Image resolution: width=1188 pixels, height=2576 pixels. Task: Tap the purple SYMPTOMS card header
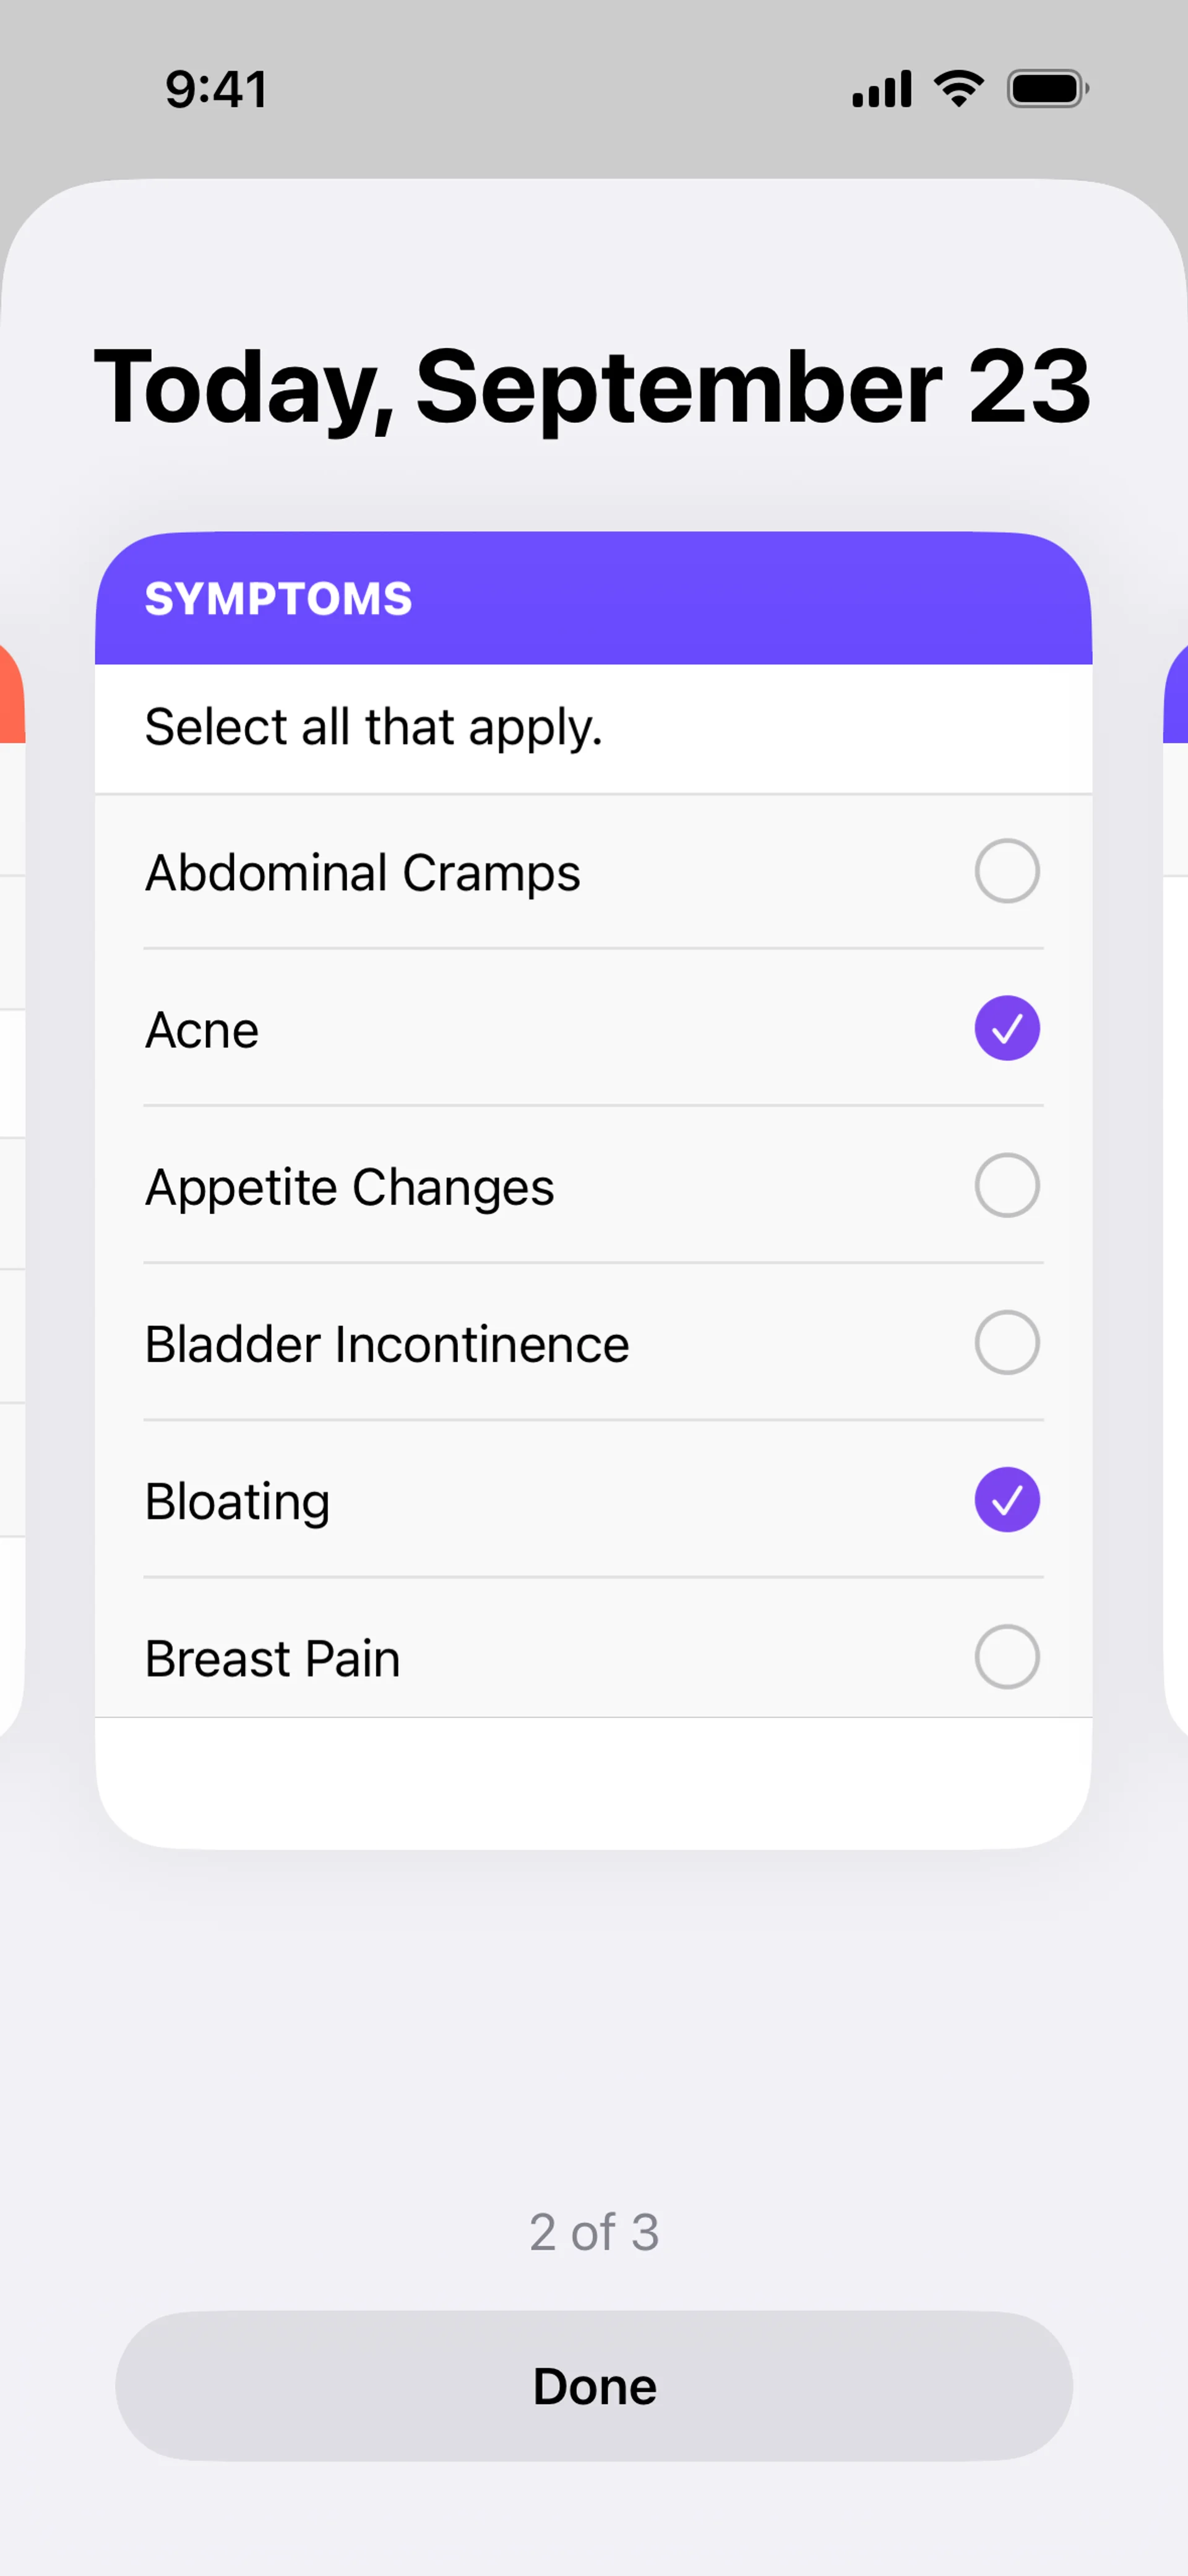(593, 598)
